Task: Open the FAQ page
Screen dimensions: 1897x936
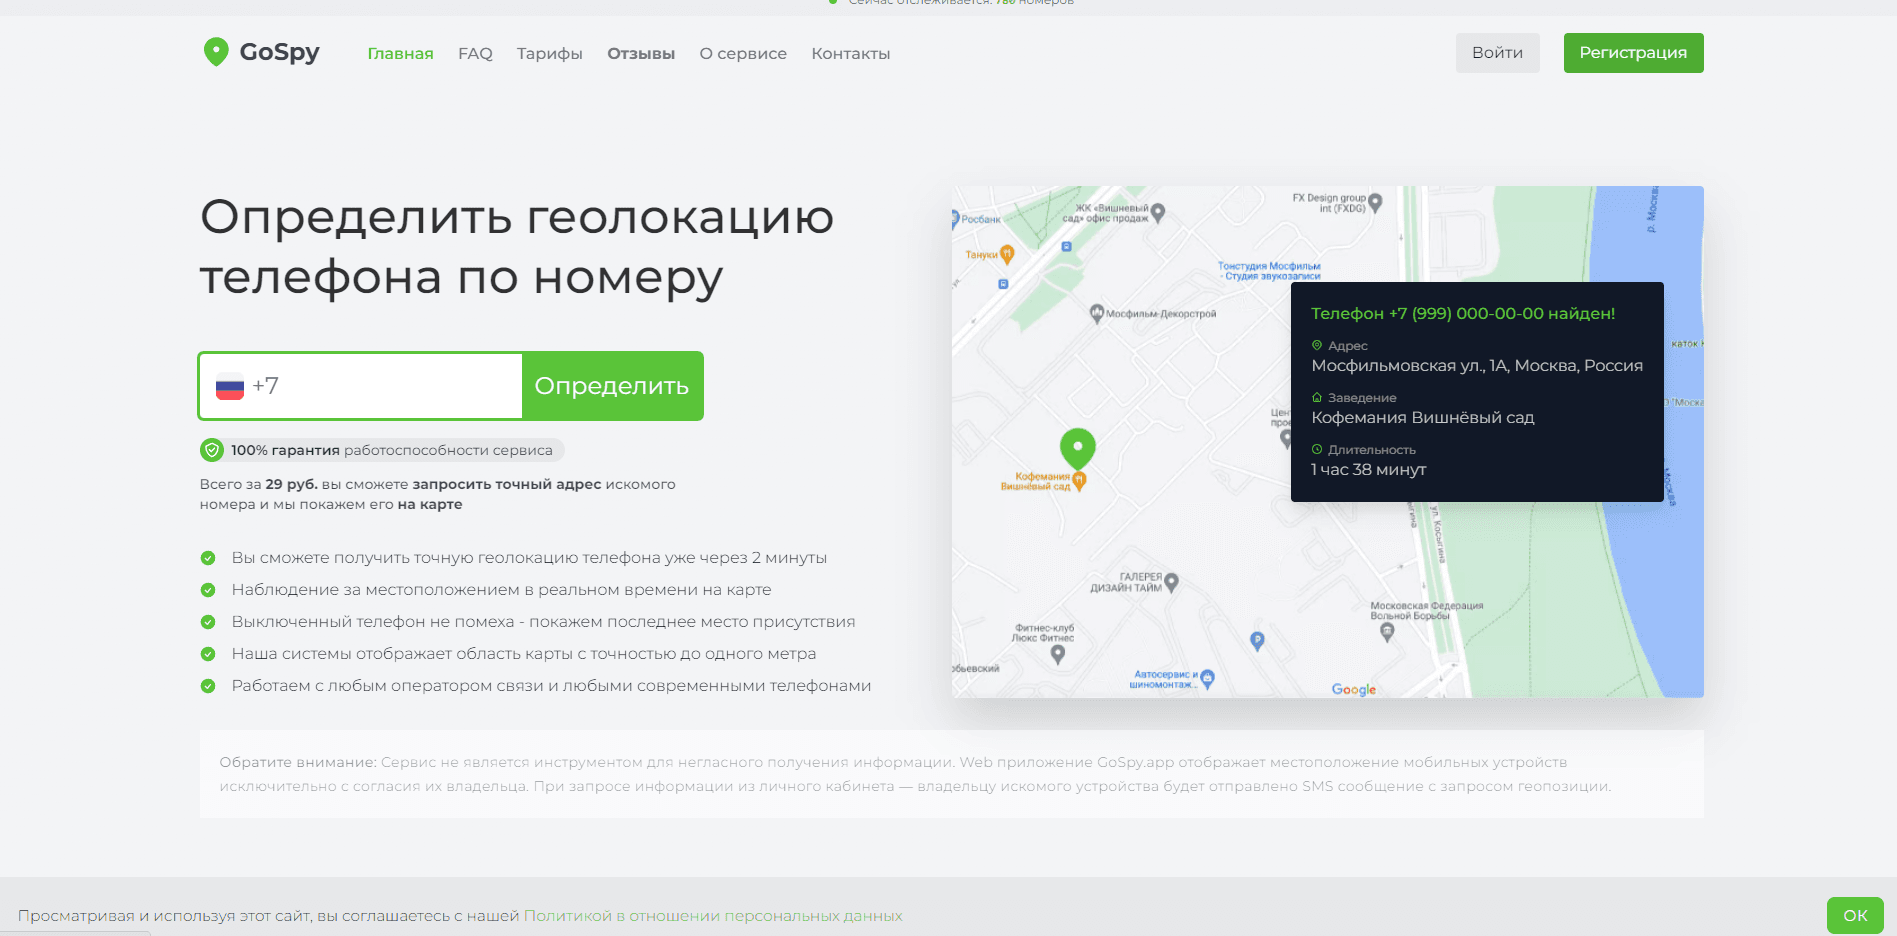Action: pos(475,54)
